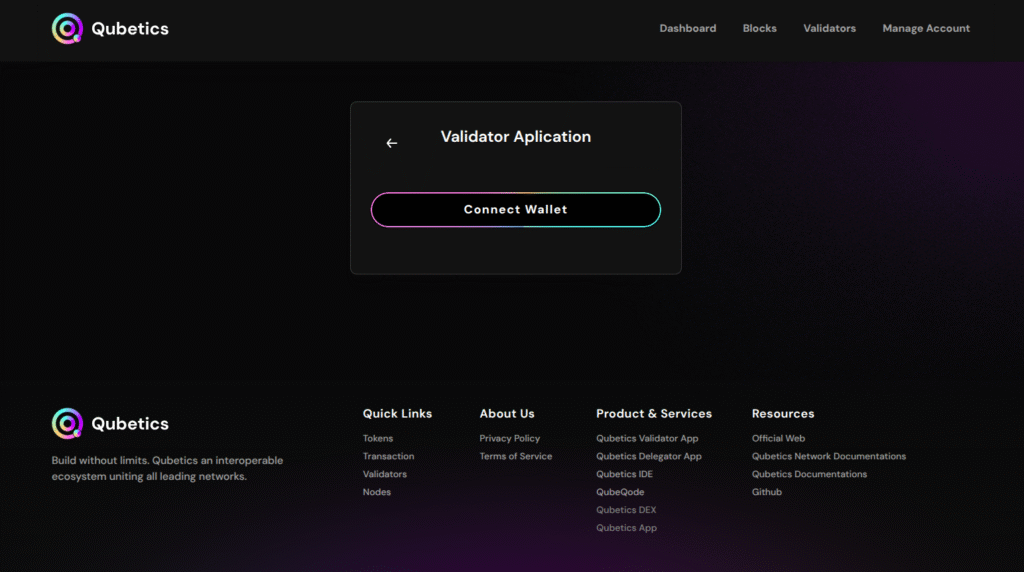The height and width of the screenshot is (572, 1024).
Task: Open Manage Account in top navigation
Action: [x=926, y=29]
